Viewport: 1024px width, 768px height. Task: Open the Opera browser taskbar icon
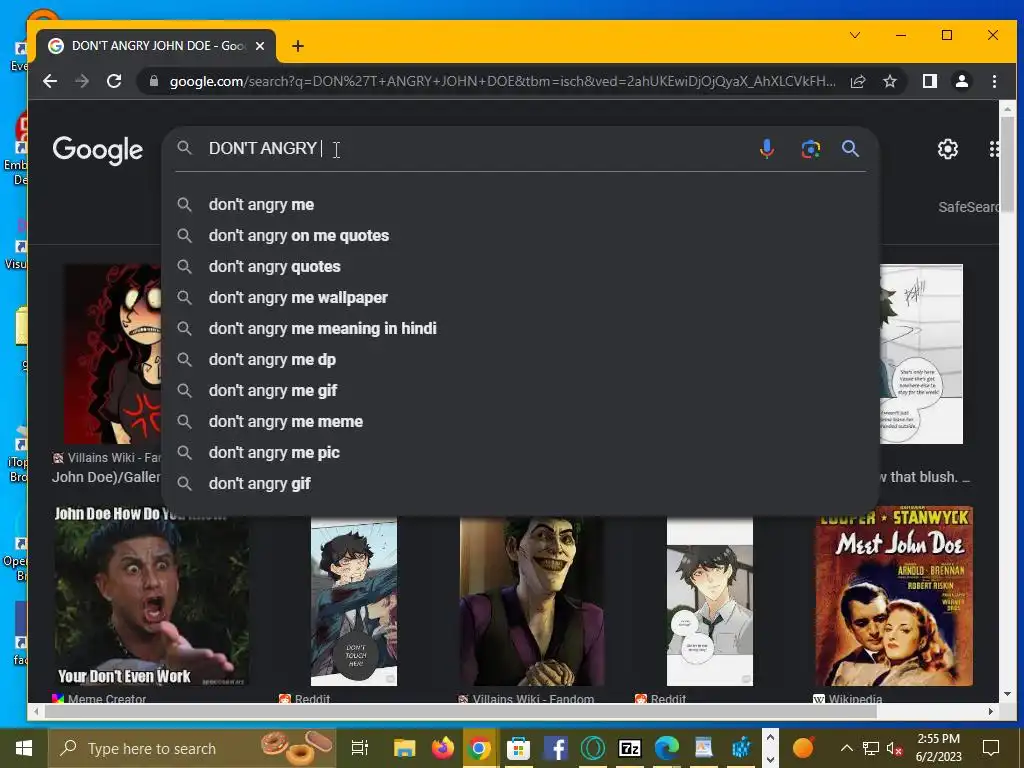pos(592,748)
